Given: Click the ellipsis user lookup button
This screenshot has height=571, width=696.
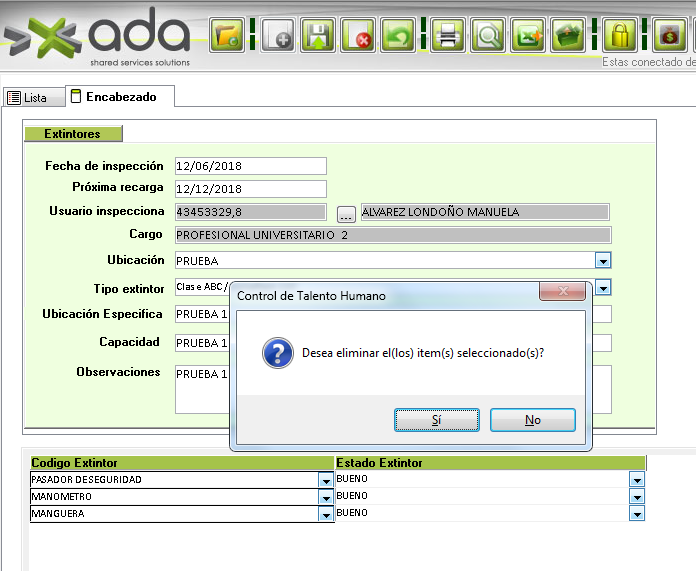Looking at the screenshot, I should [x=346, y=213].
